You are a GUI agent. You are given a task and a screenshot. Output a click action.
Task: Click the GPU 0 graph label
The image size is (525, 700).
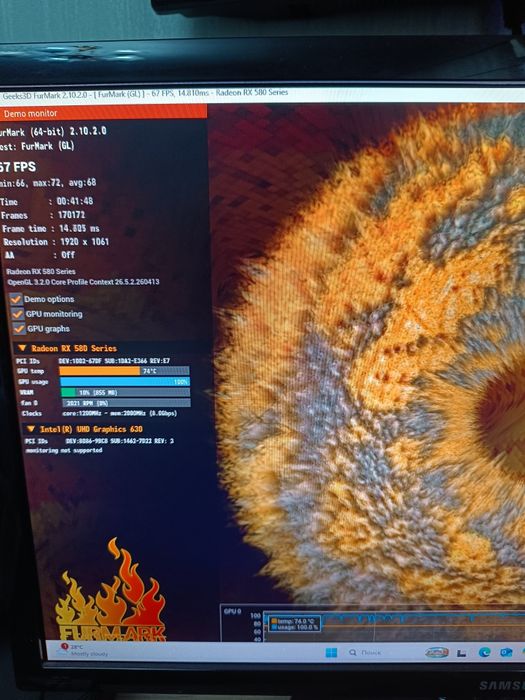point(233,611)
